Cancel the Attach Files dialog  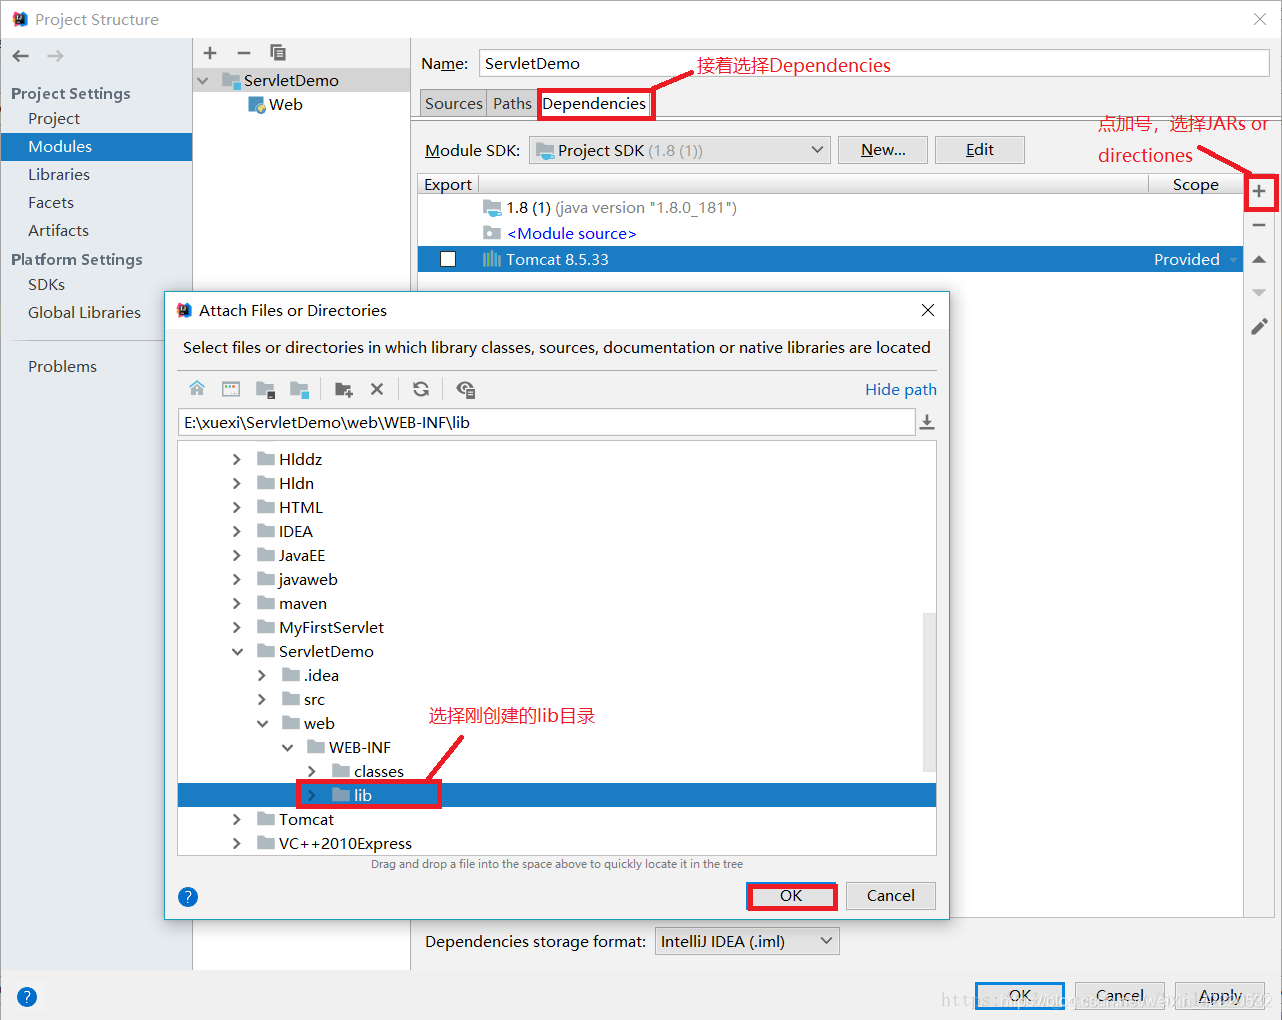891,895
